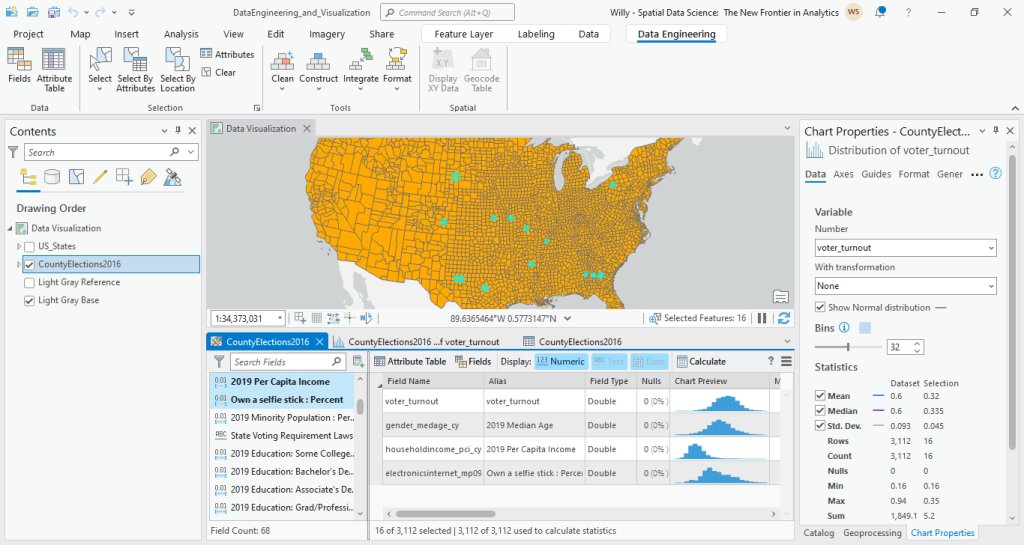Toggle Mean statistic checkbox
Screen dimensions: 1024x545
[820, 396]
